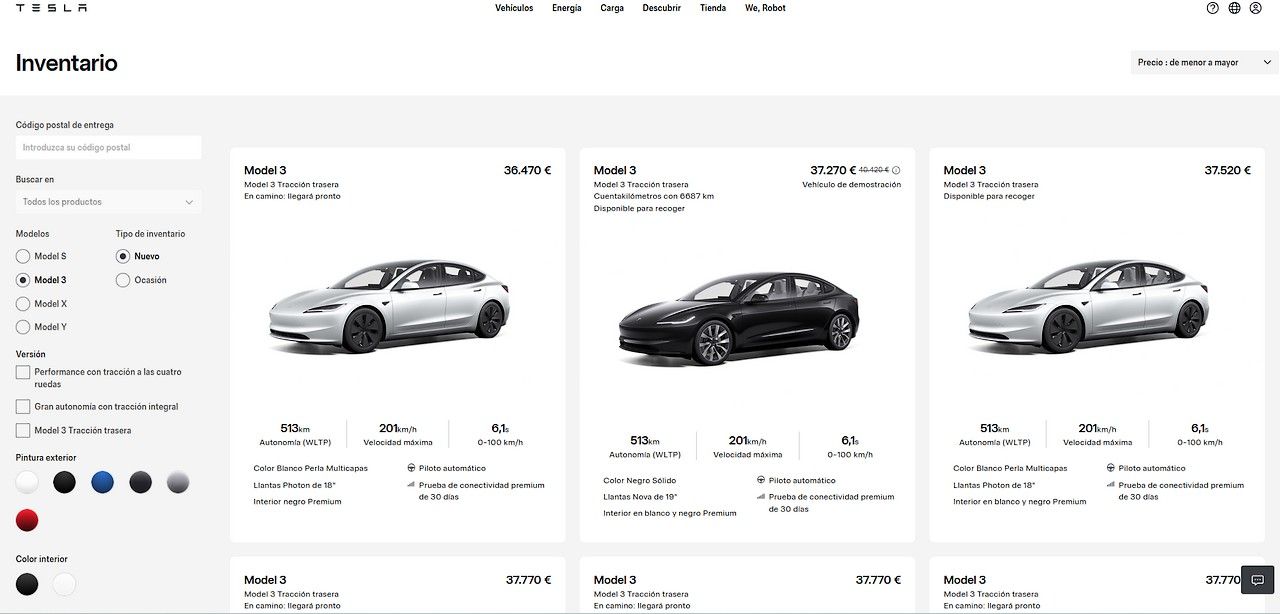Open the Energía menu
Viewport: 1280px width, 614px height.
click(566, 8)
